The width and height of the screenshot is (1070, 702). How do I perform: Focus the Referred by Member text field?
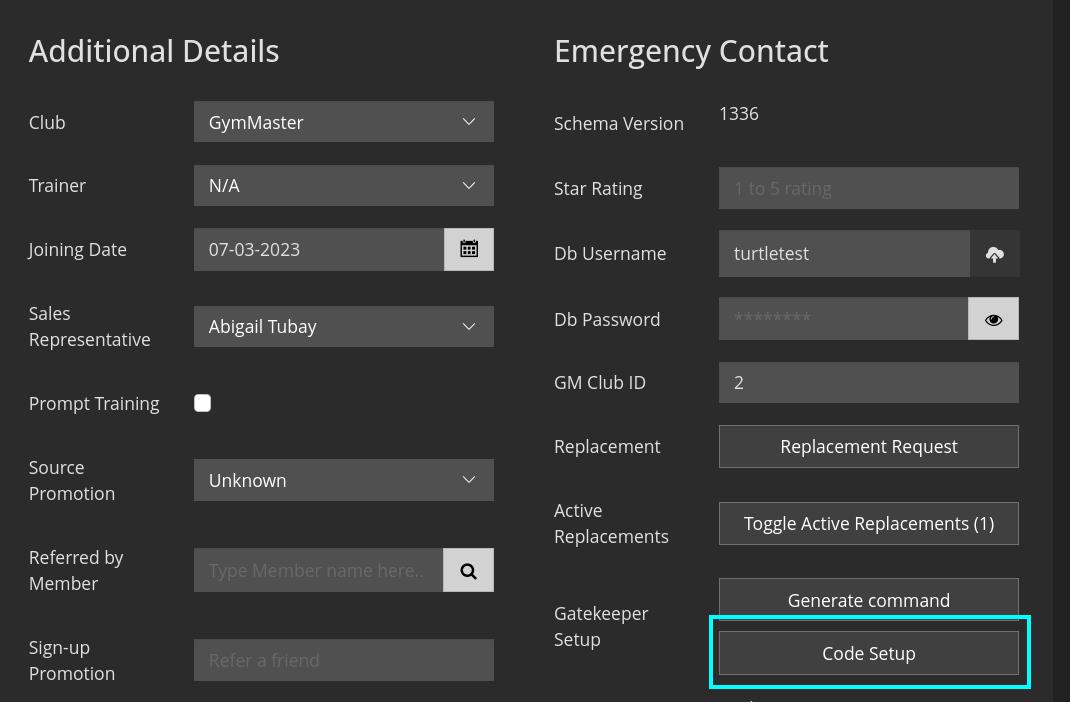[x=318, y=570]
